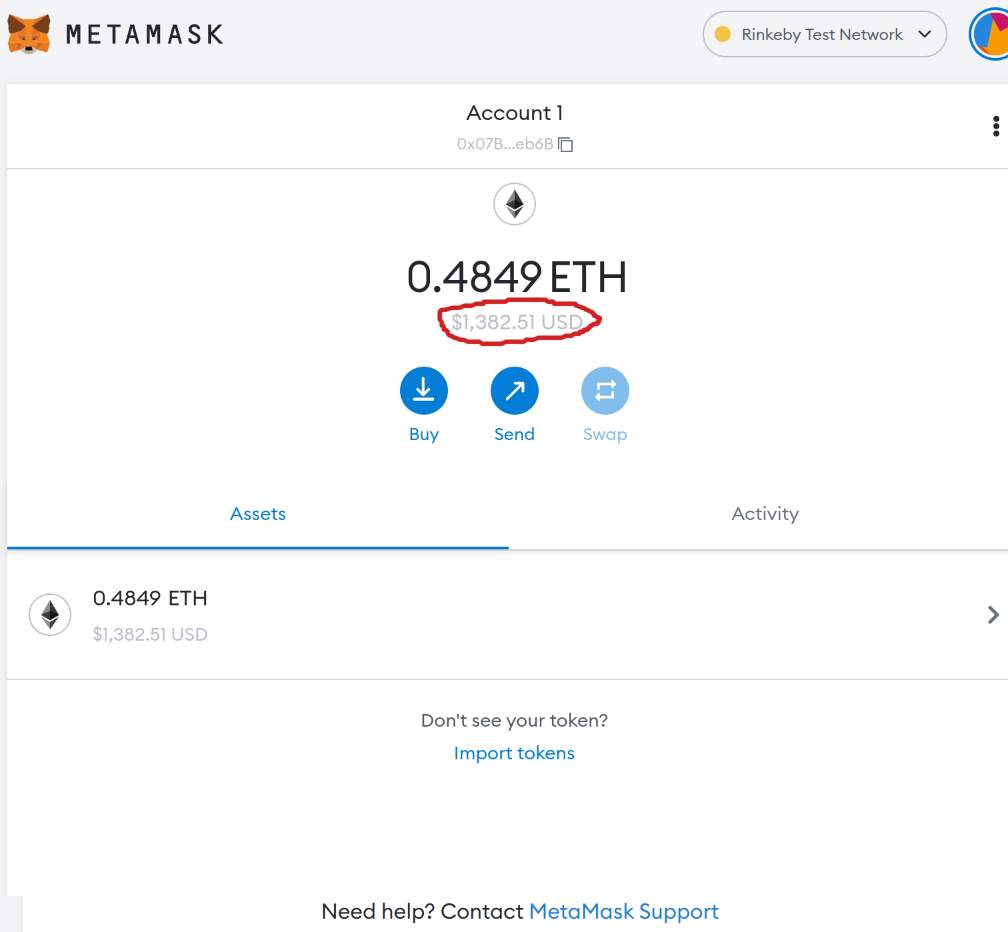Switch to the Activity tab
Image resolution: width=1008 pixels, height=932 pixels.
pos(765,513)
